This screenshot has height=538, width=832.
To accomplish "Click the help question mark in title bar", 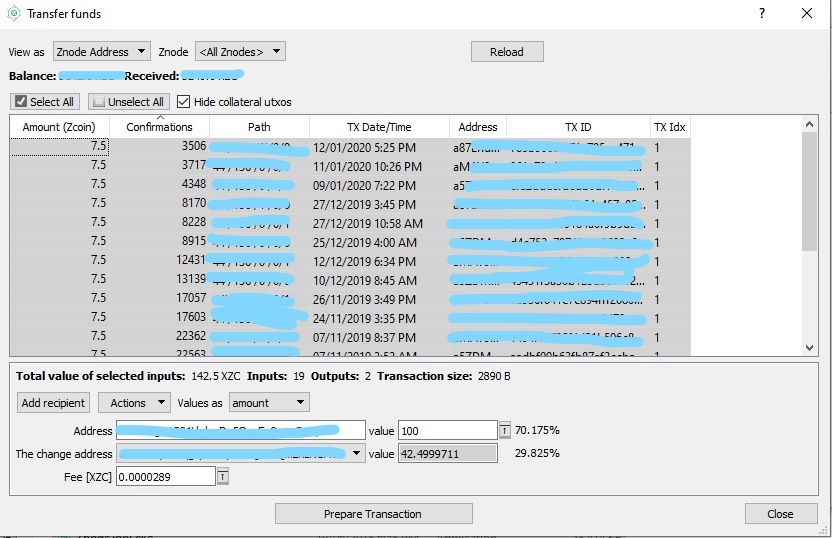I will (762, 14).
